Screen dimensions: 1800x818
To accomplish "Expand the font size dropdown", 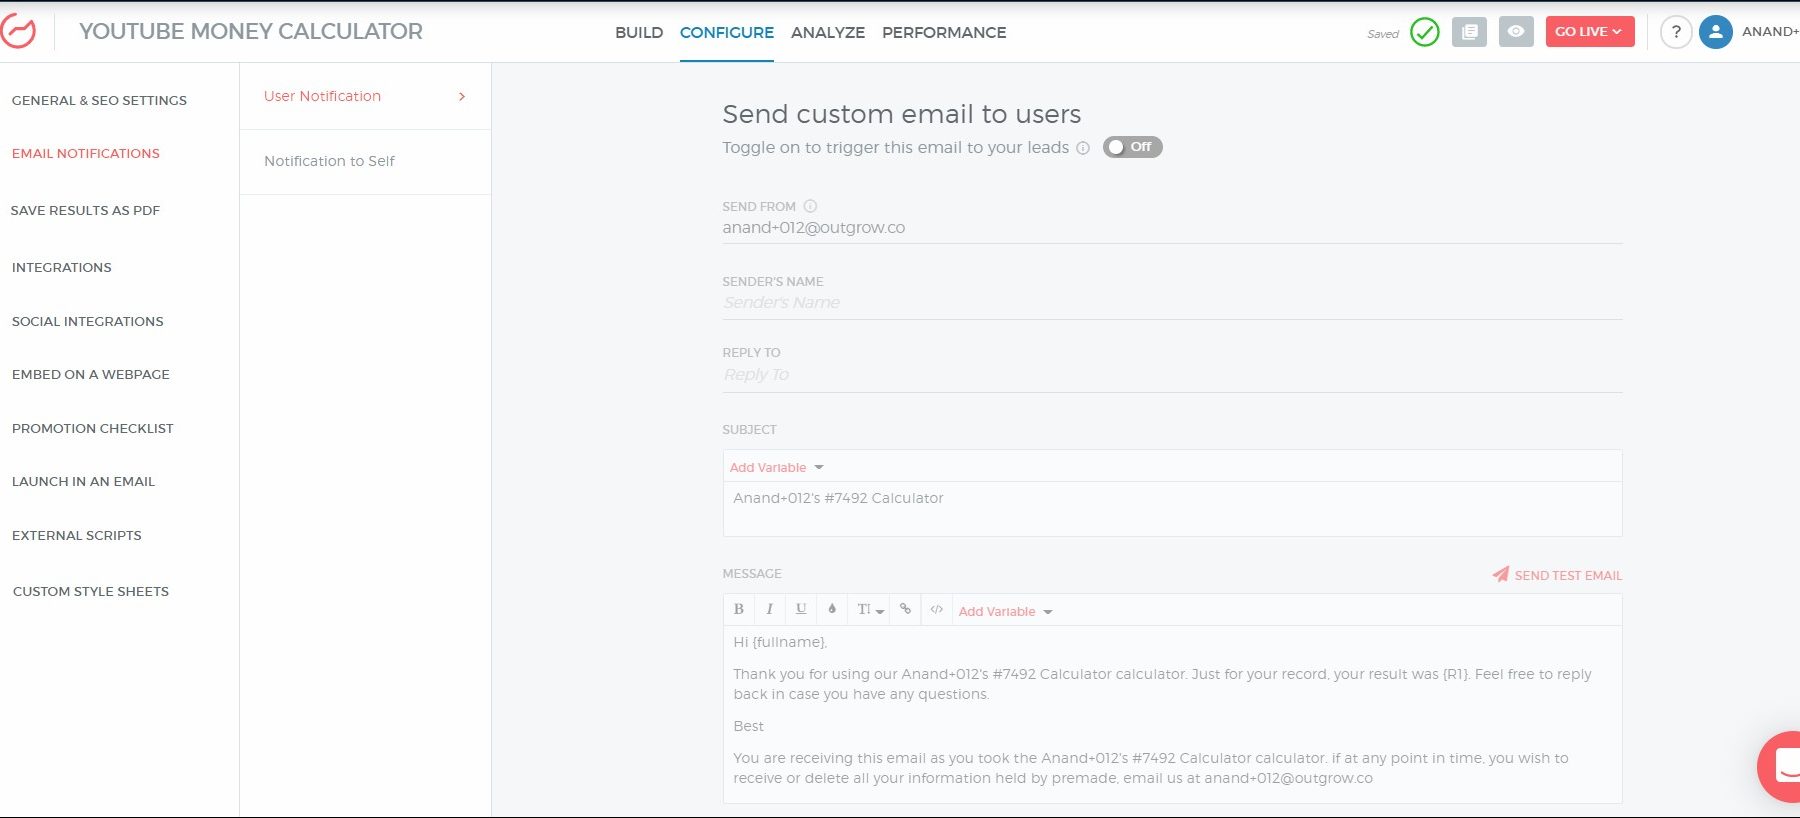I will click(870, 609).
